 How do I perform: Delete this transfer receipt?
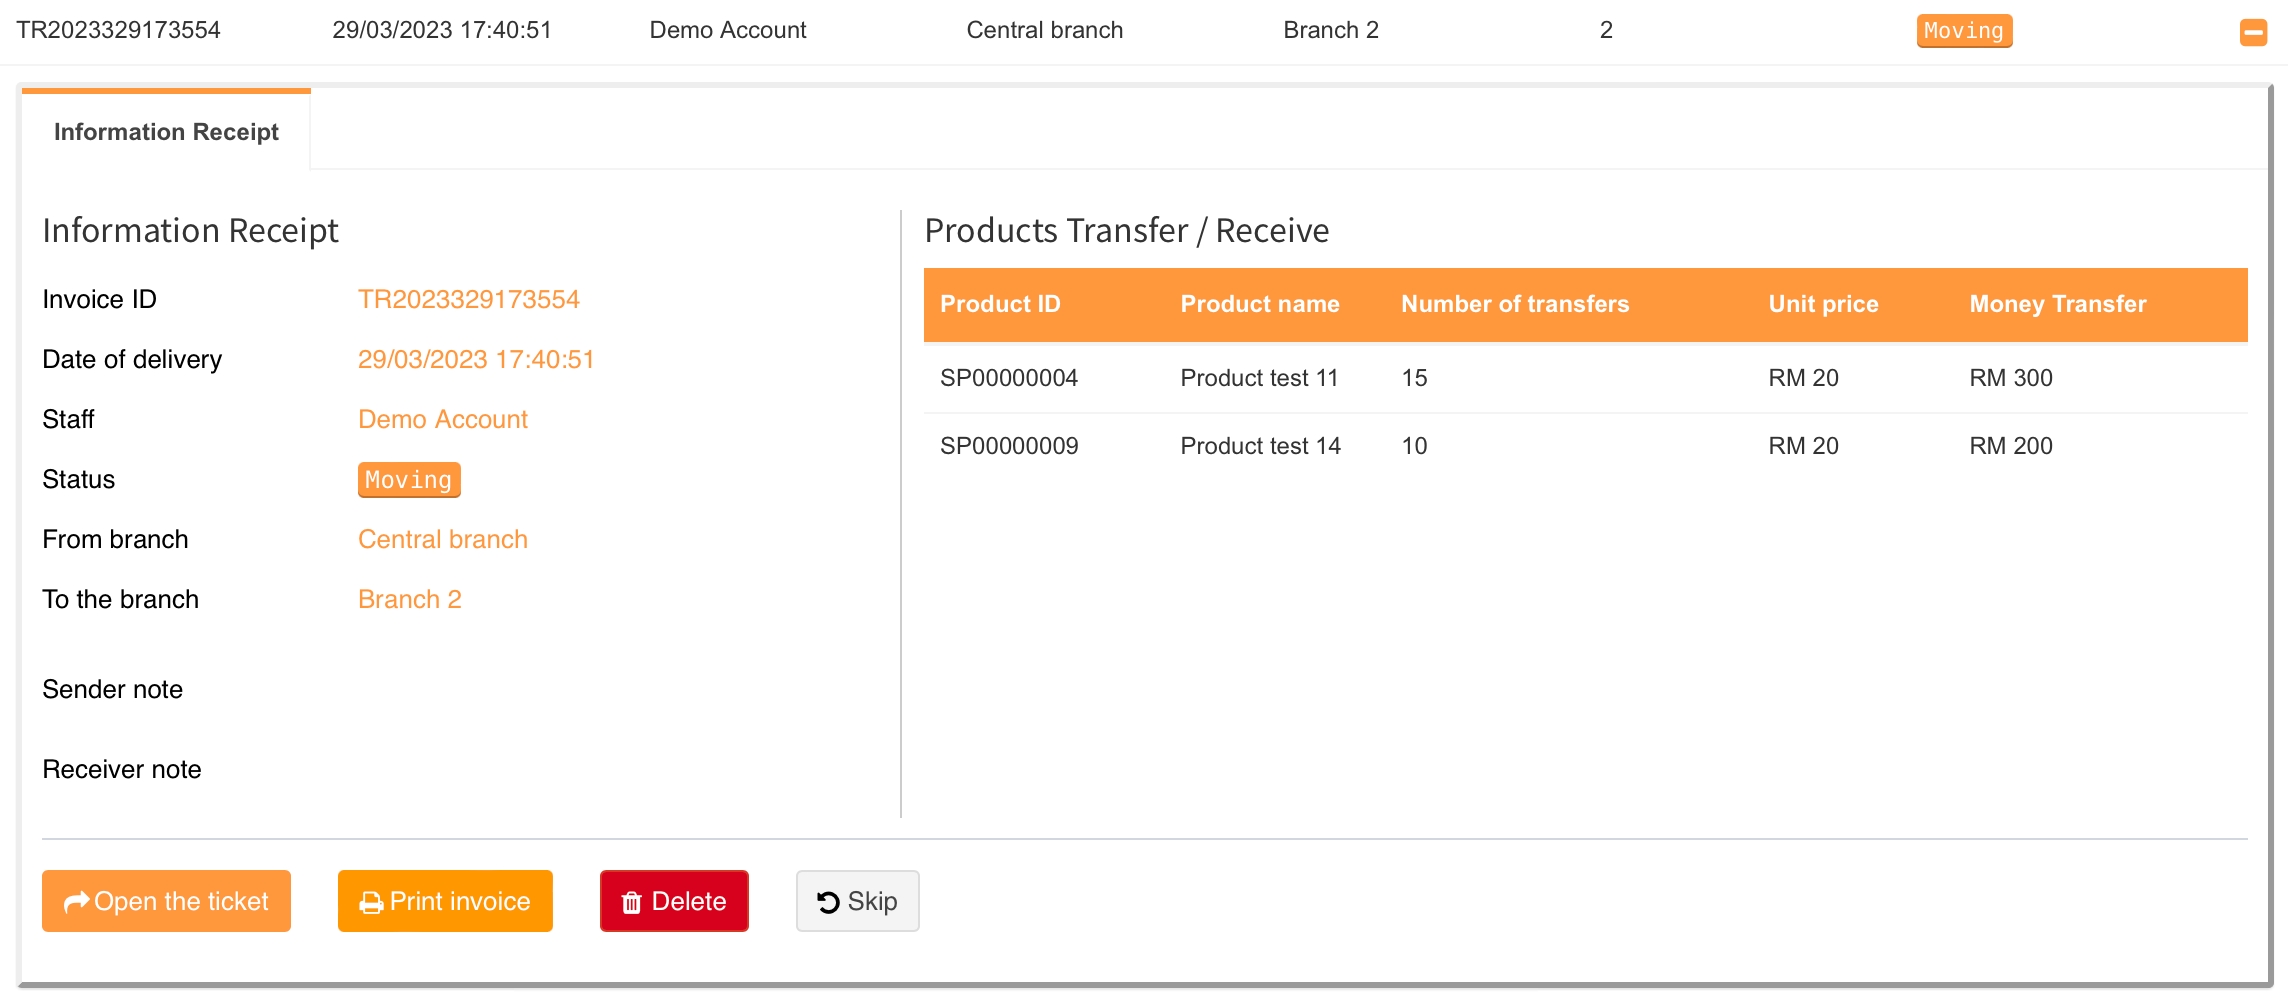click(674, 901)
